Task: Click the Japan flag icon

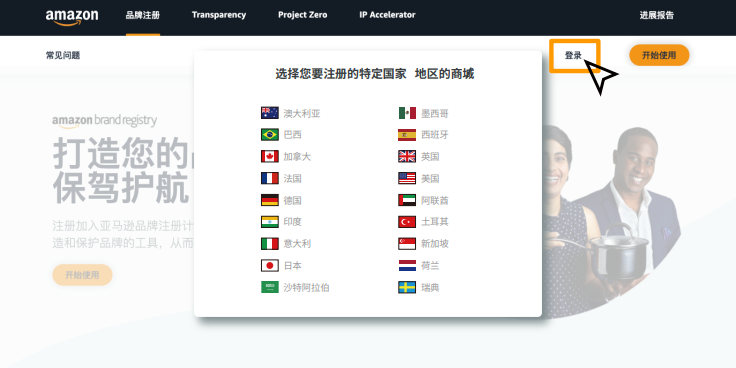Action: click(270, 266)
